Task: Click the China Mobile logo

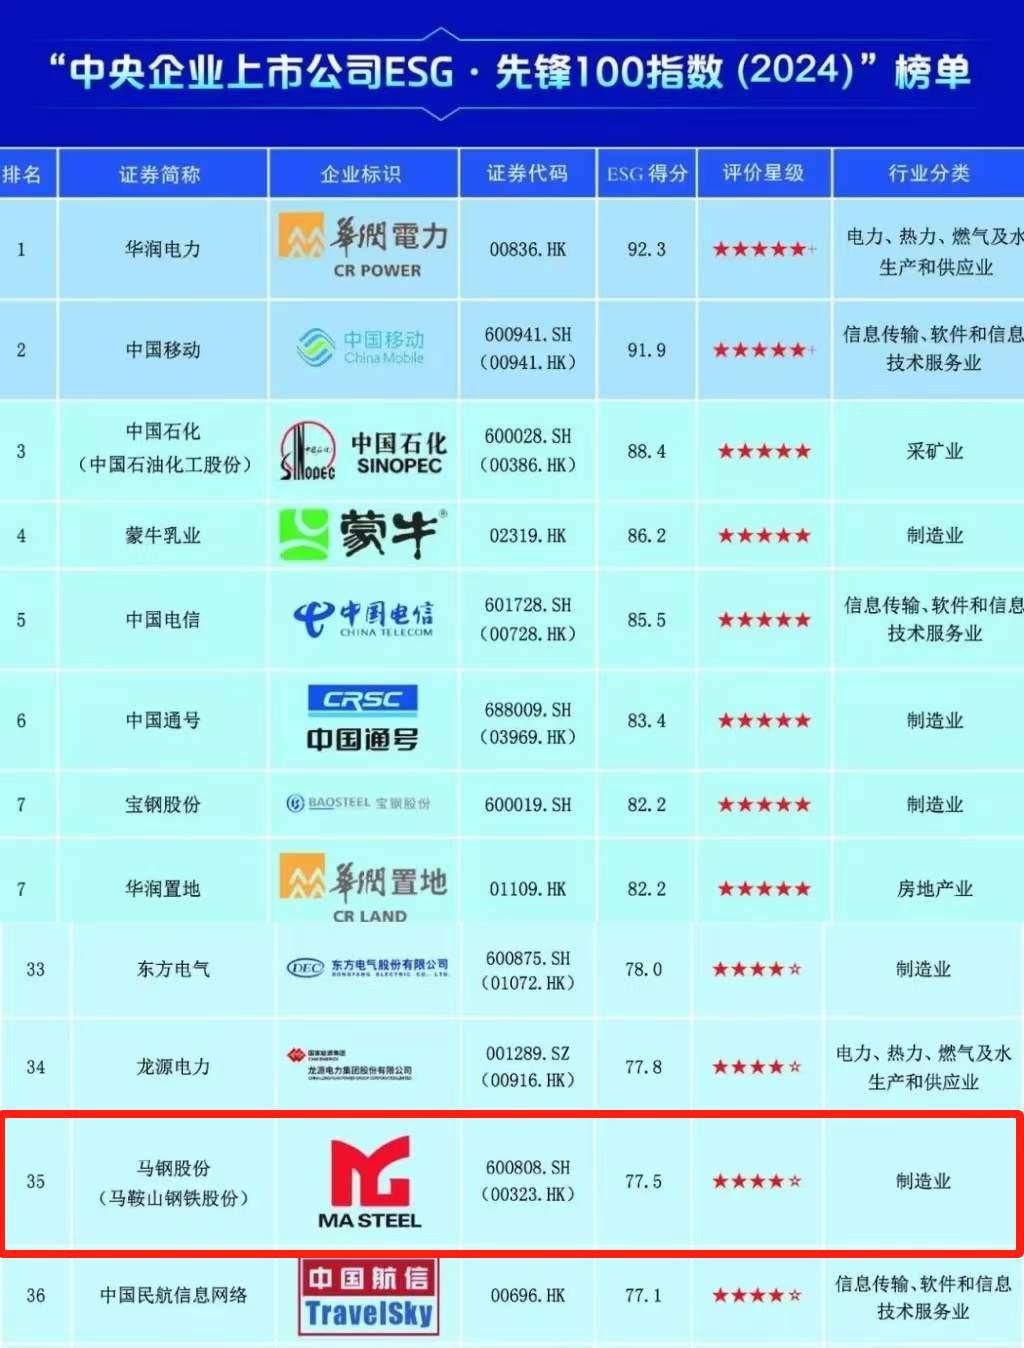Action: tap(360, 347)
